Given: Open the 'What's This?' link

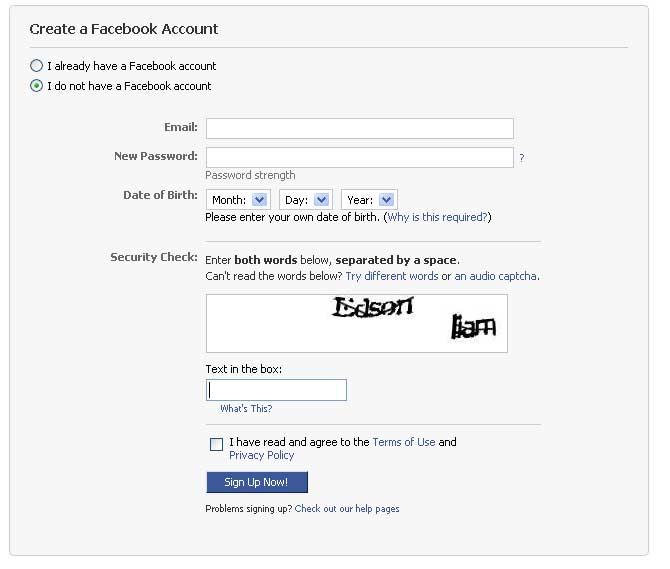Looking at the screenshot, I should [x=246, y=408].
